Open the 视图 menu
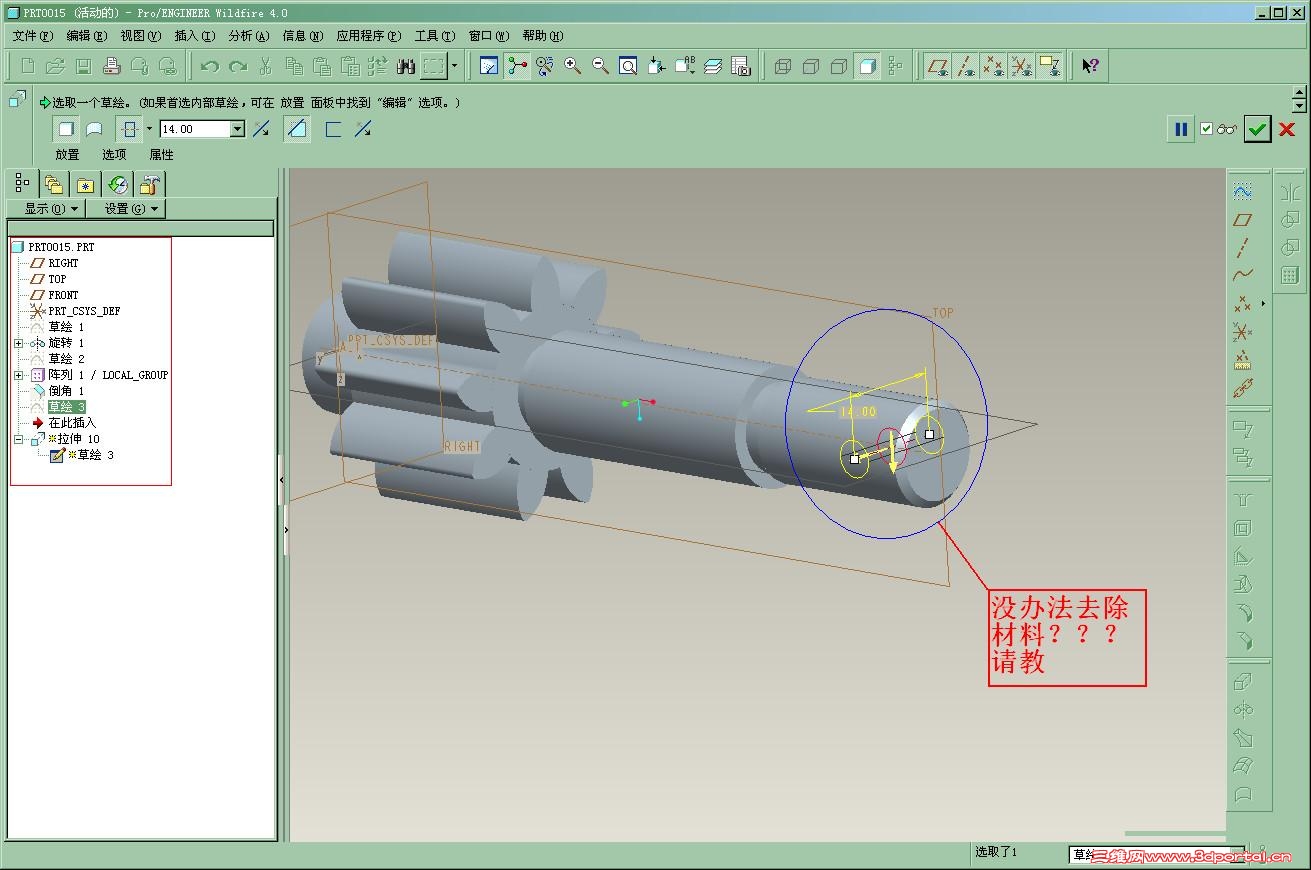Image resolution: width=1311 pixels, height=870 pixels. [x=140, y=36]
